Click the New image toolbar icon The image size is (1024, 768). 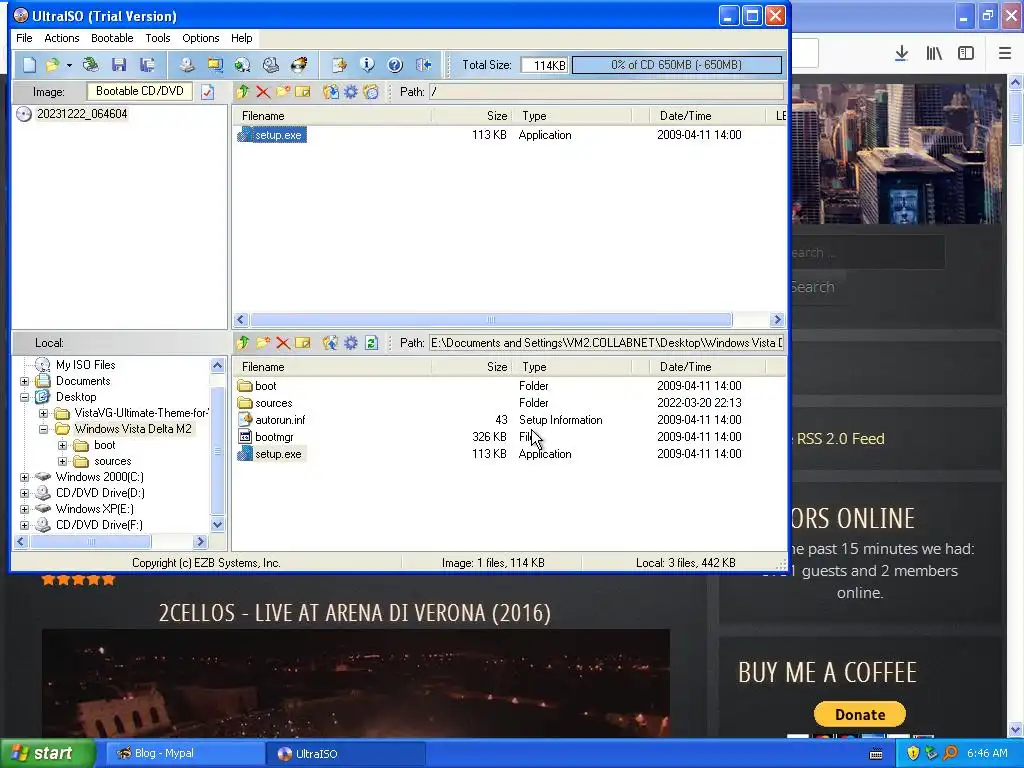point(29,65)
